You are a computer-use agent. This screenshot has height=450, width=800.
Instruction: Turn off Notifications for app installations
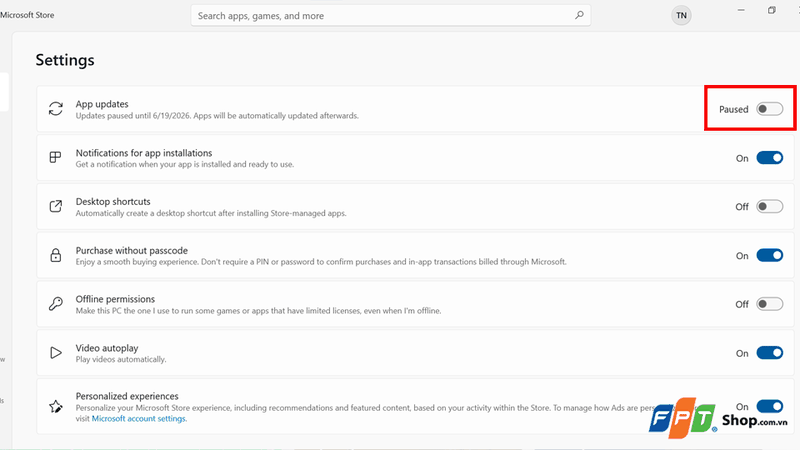coord(769,158)
